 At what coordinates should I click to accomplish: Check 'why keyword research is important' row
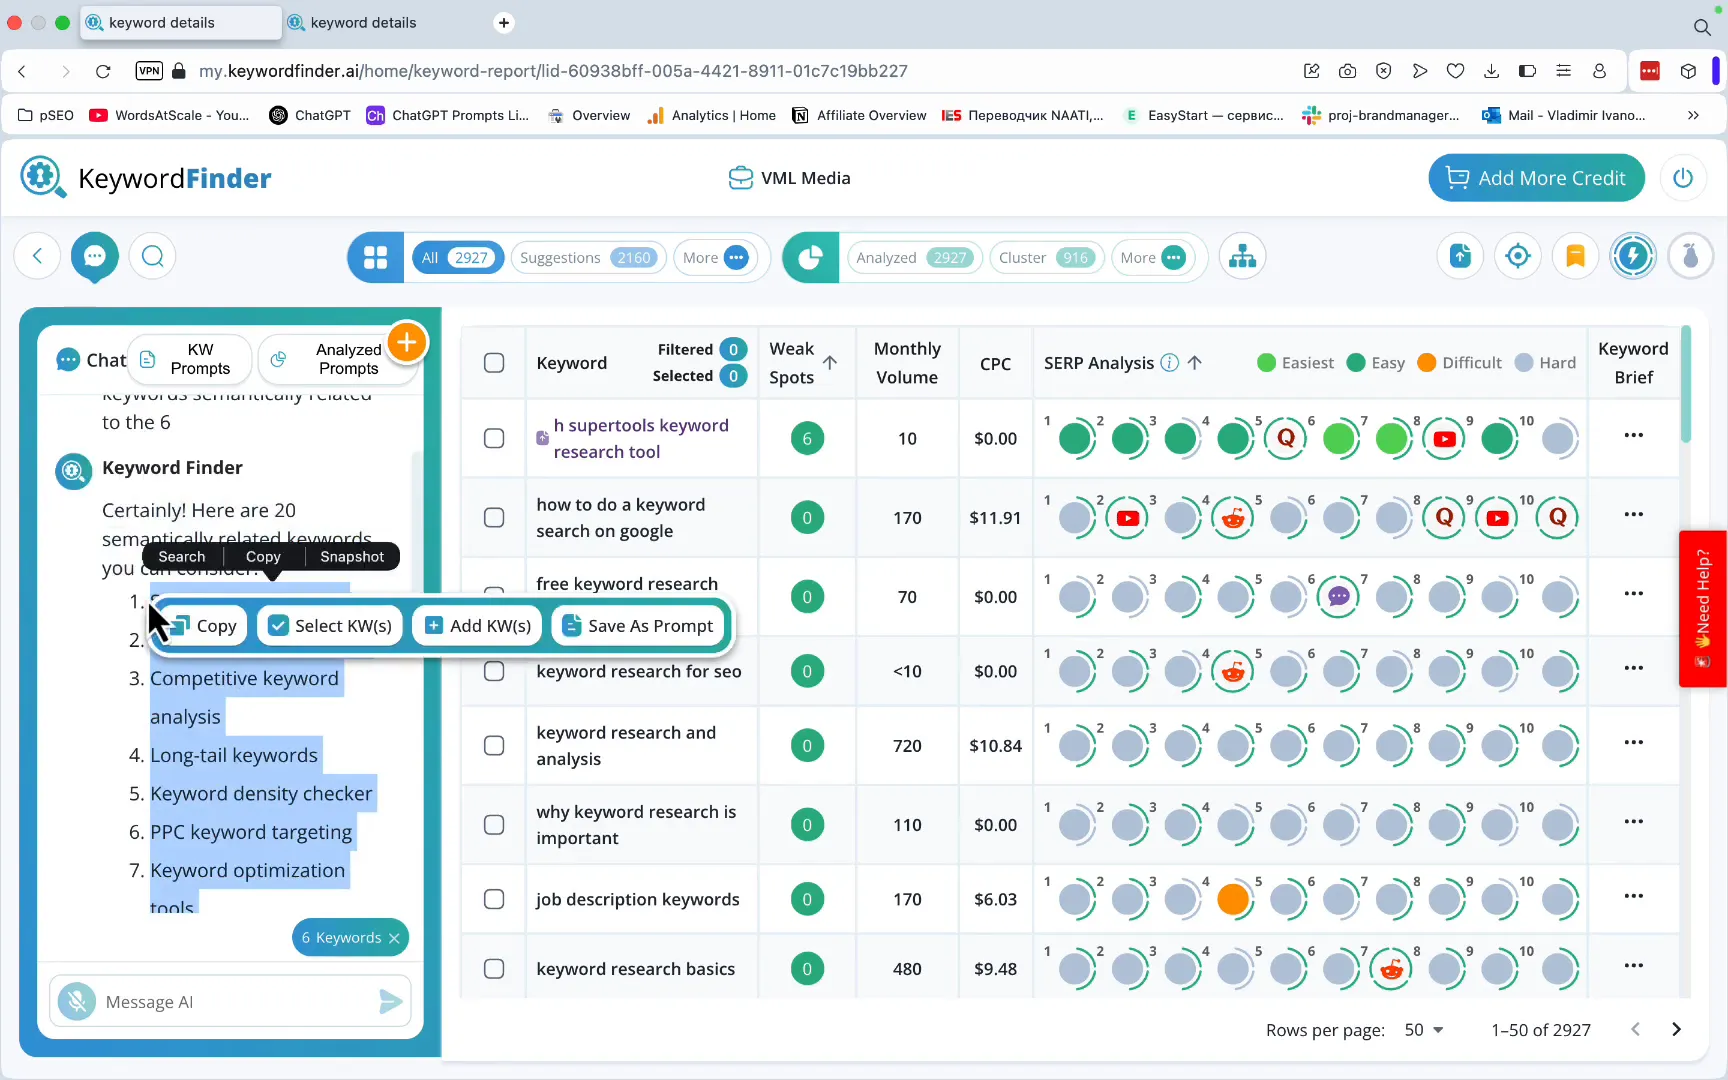click(494, 825)
